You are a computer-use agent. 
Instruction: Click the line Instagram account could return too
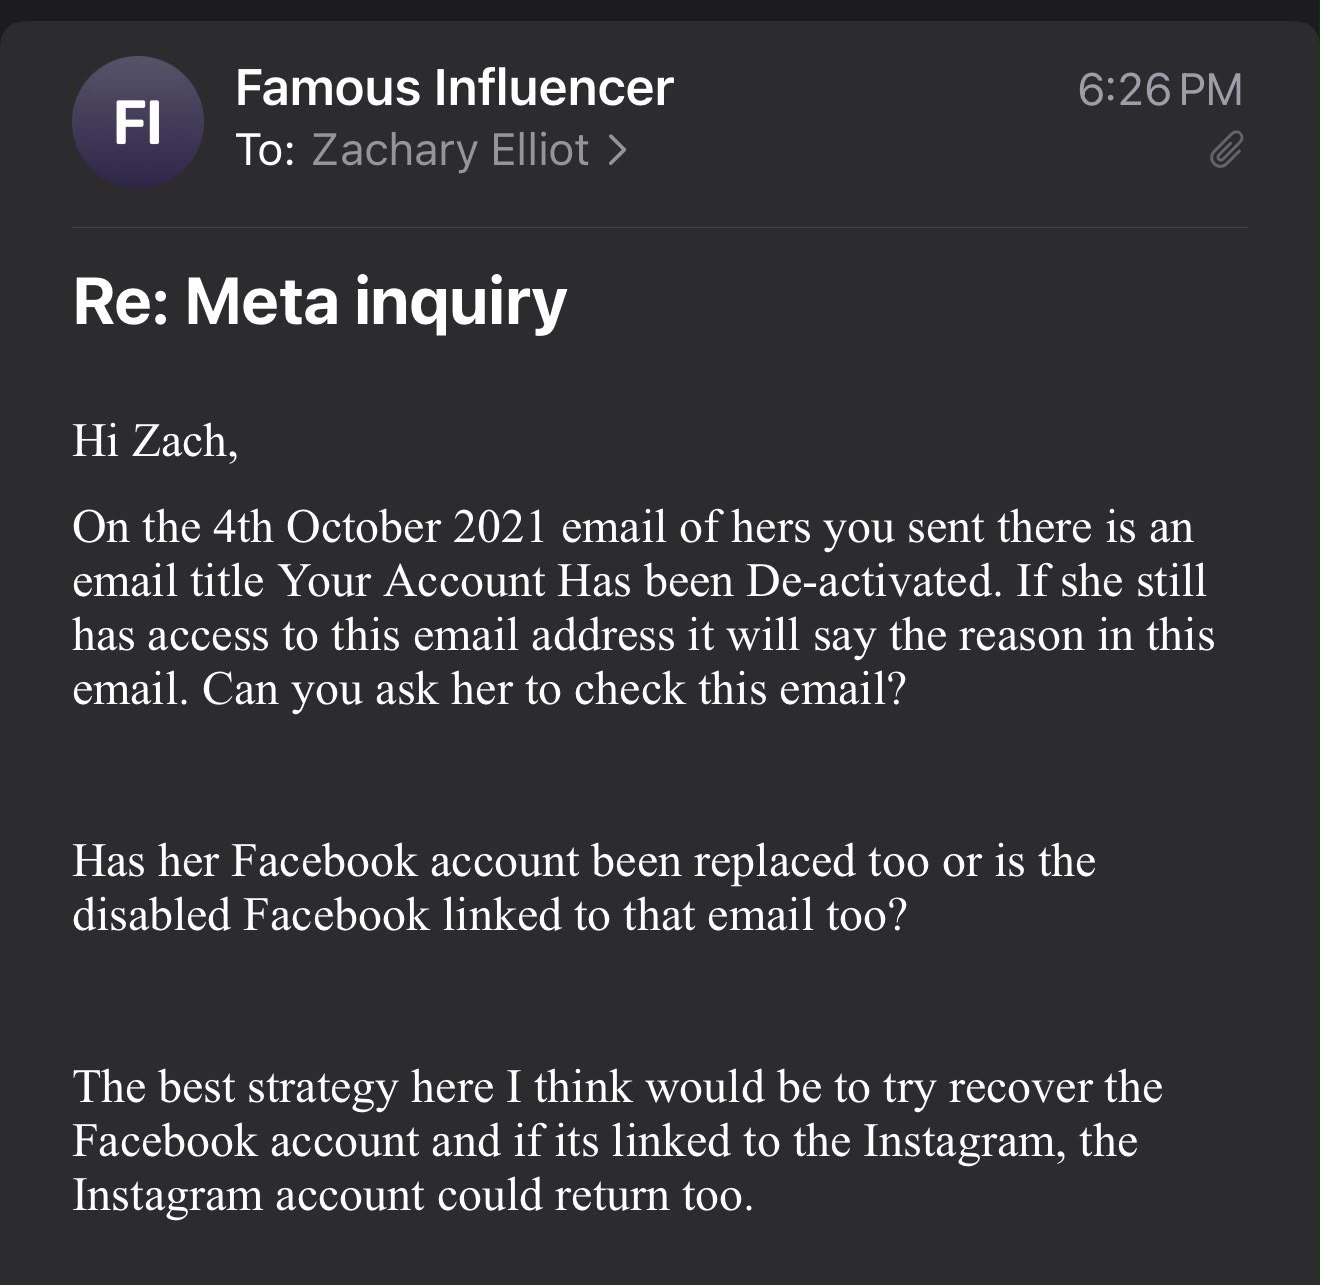[x=413, y=1194]
